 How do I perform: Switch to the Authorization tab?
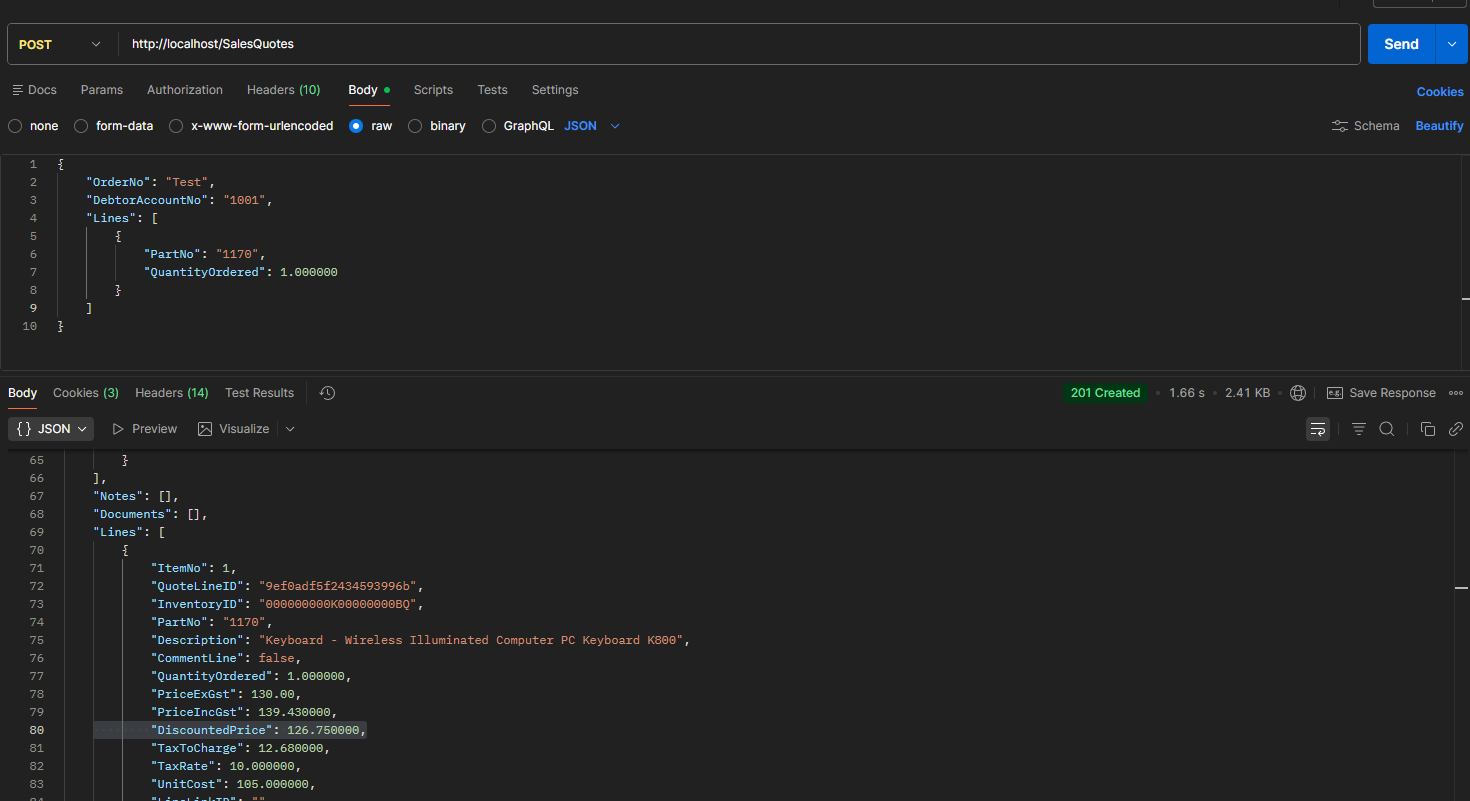(185, 90)
